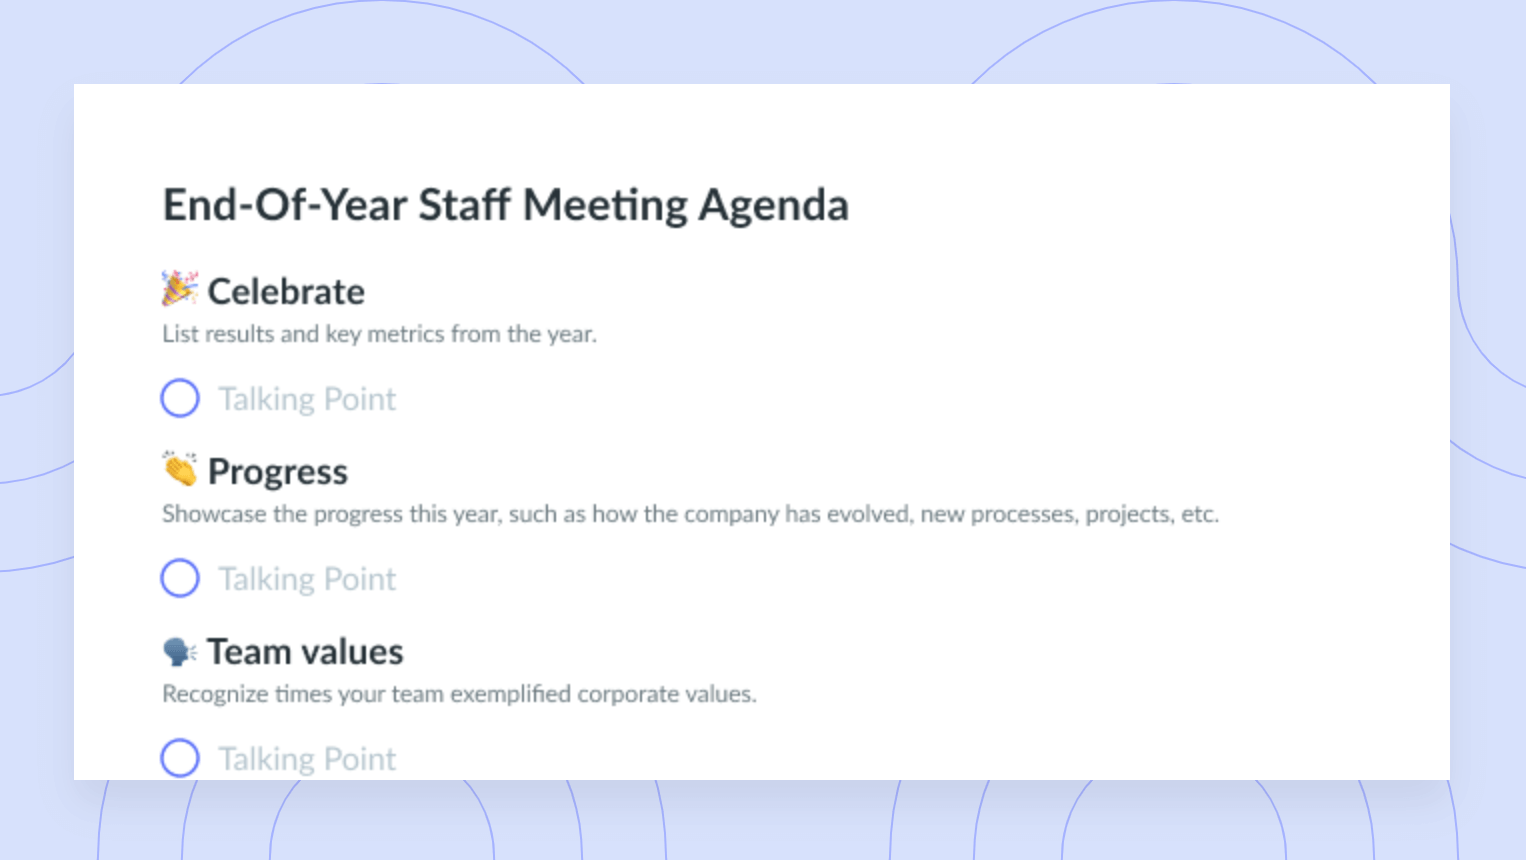Click the party popper emoji beside Celebrate
1526x860 pixels.
pos(180,289)
